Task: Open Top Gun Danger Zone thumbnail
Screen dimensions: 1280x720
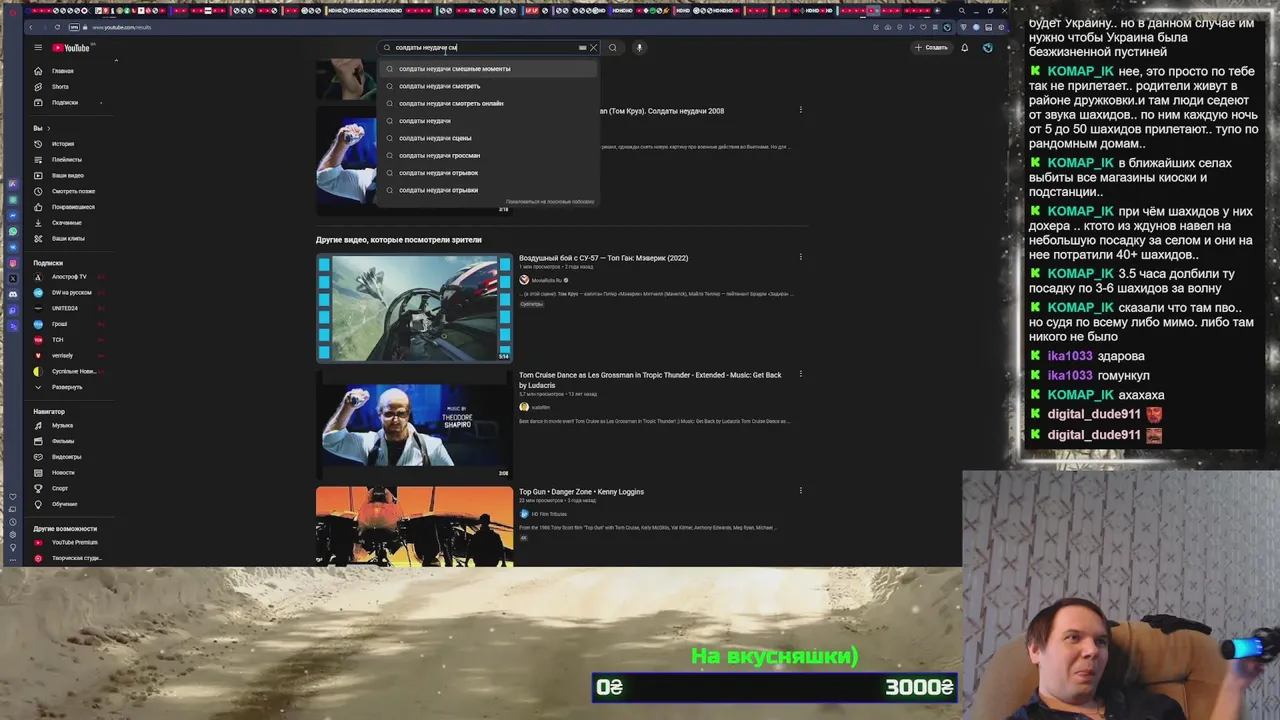Action: pyautogui.click(x=414, y=527)
